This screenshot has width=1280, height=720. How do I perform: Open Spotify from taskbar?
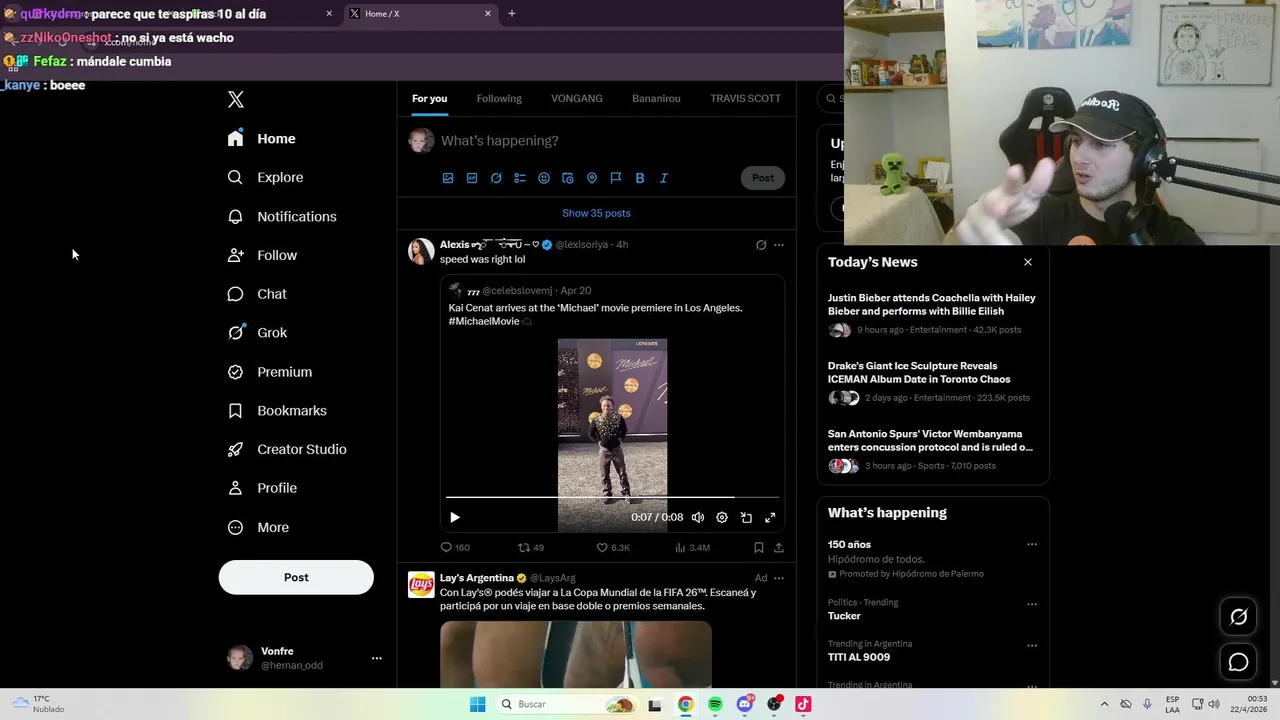point(715,704)
